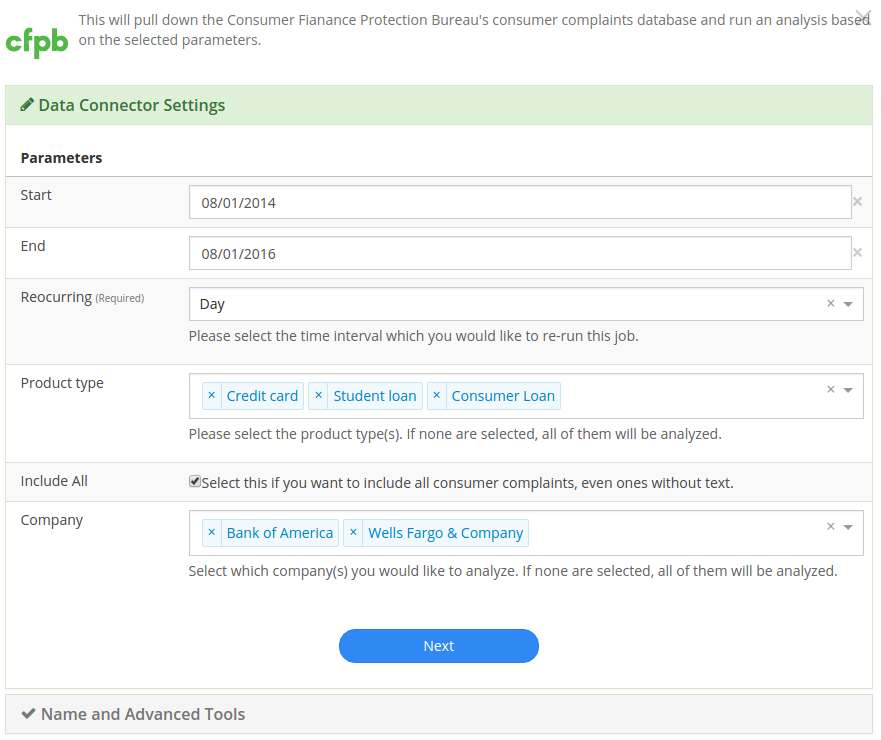Collapse the Data Connector Settings header
Screen dimensions: 881x740
(439, 105)
